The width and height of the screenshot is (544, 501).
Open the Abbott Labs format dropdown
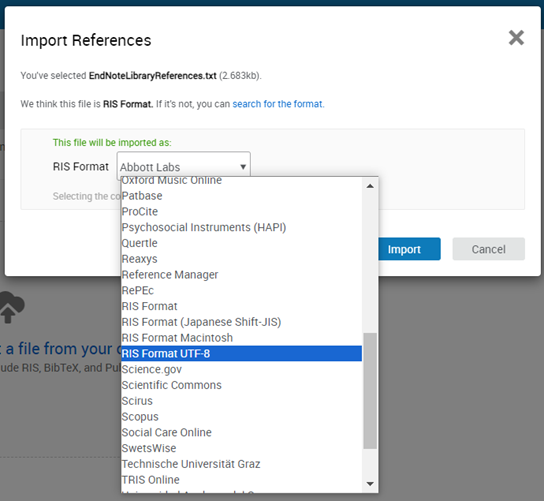[184, 167]
